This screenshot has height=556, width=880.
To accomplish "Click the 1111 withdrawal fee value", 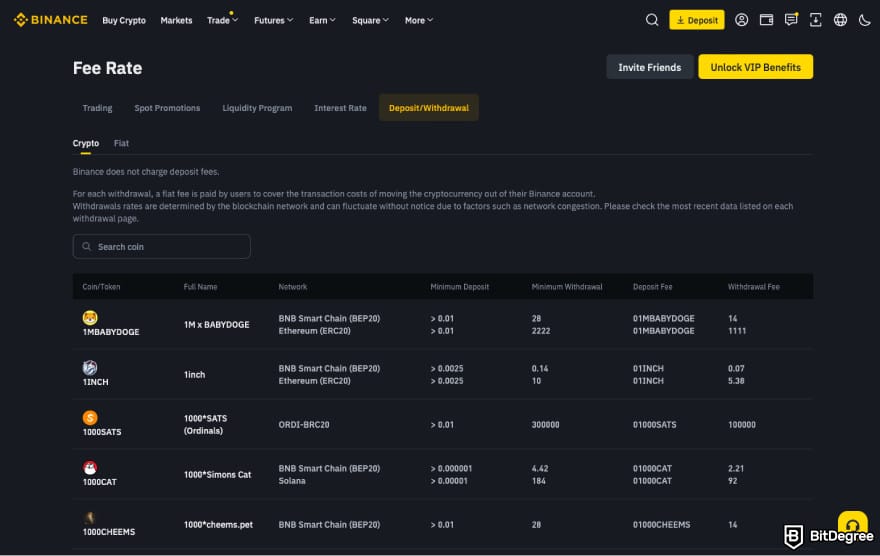I will [737, 331].
